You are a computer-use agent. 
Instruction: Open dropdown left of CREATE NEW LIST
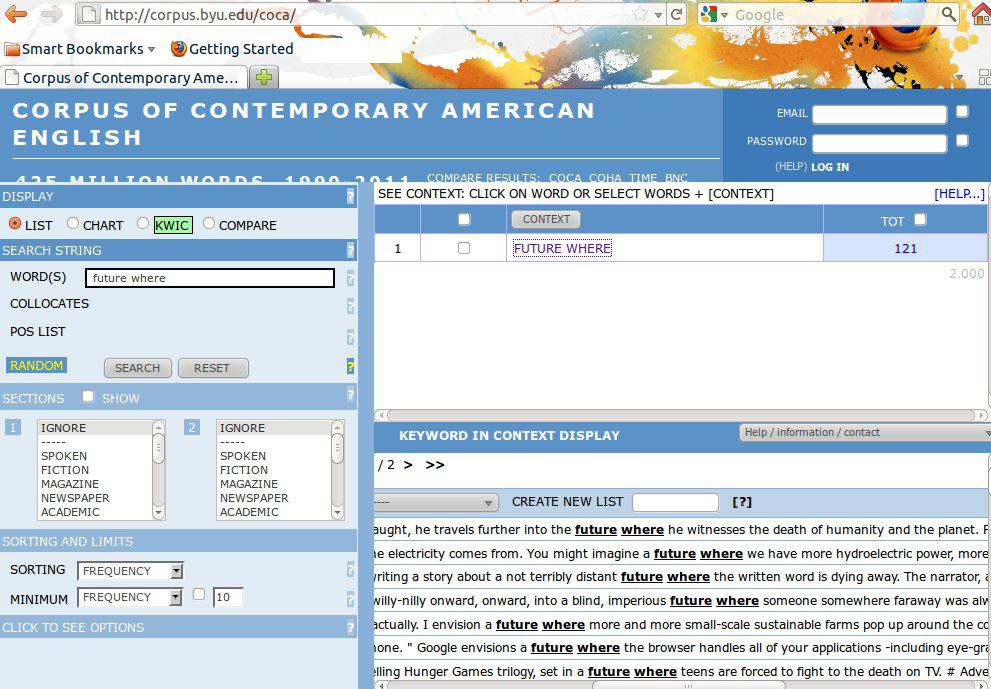pos(435,503)
